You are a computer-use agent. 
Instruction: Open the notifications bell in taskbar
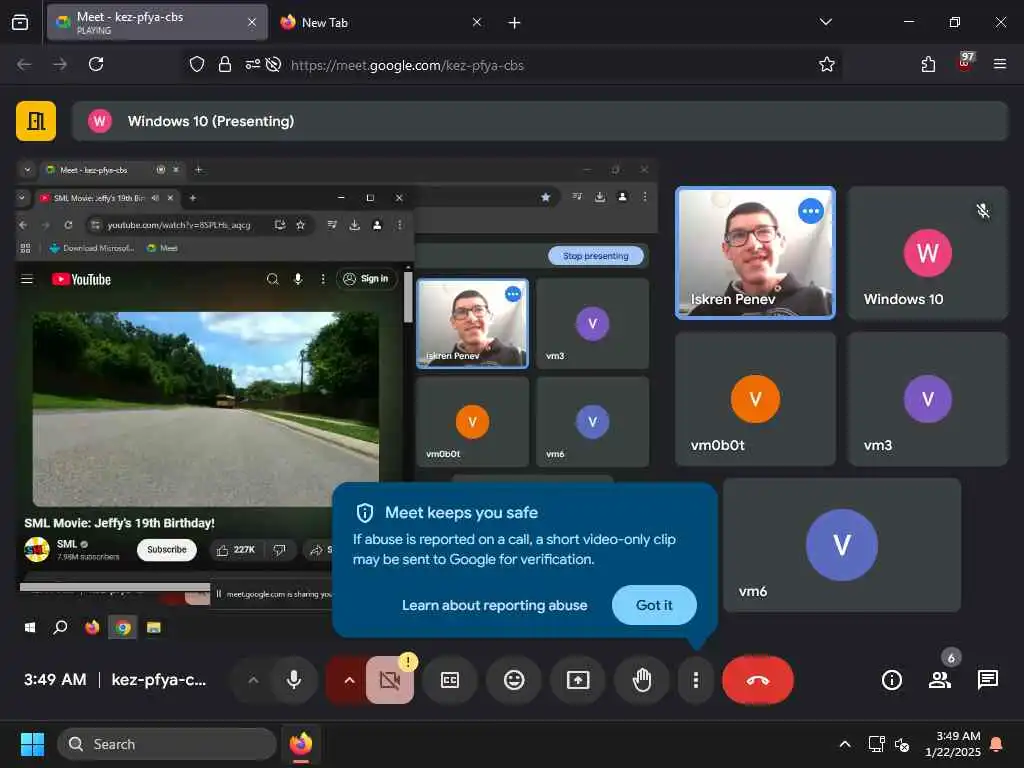[997, 744]
